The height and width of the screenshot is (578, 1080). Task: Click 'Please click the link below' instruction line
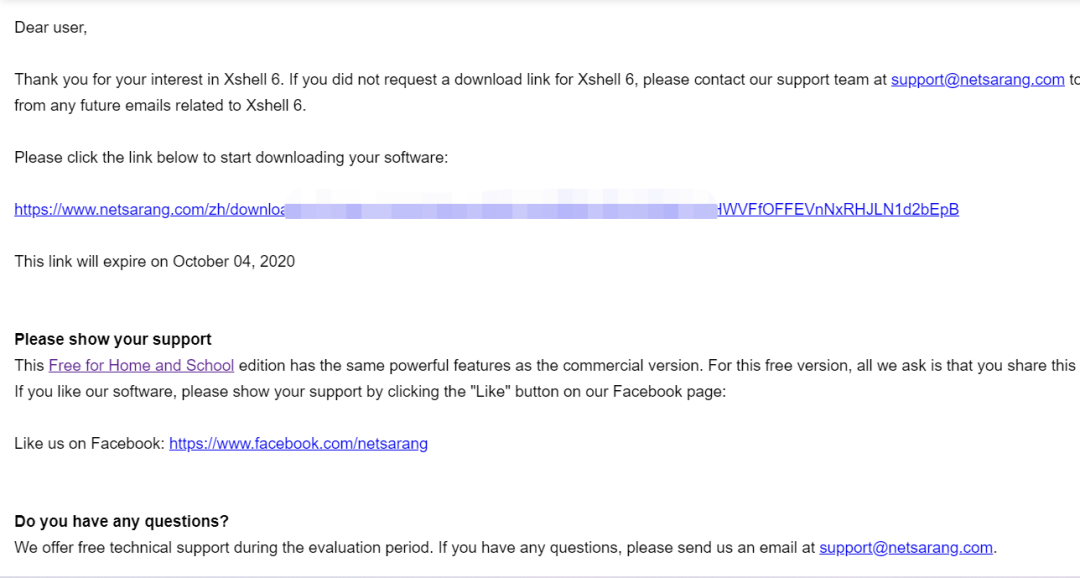point(231,158)
